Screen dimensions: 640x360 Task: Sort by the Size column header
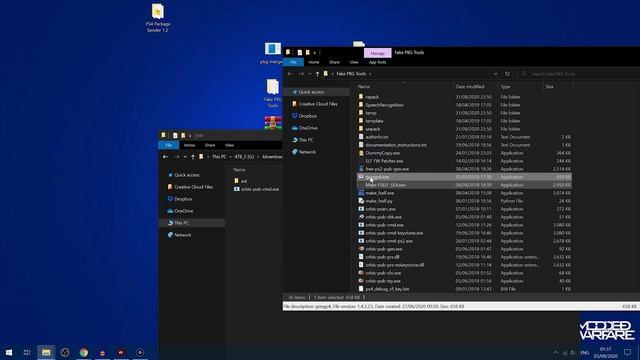549,87
